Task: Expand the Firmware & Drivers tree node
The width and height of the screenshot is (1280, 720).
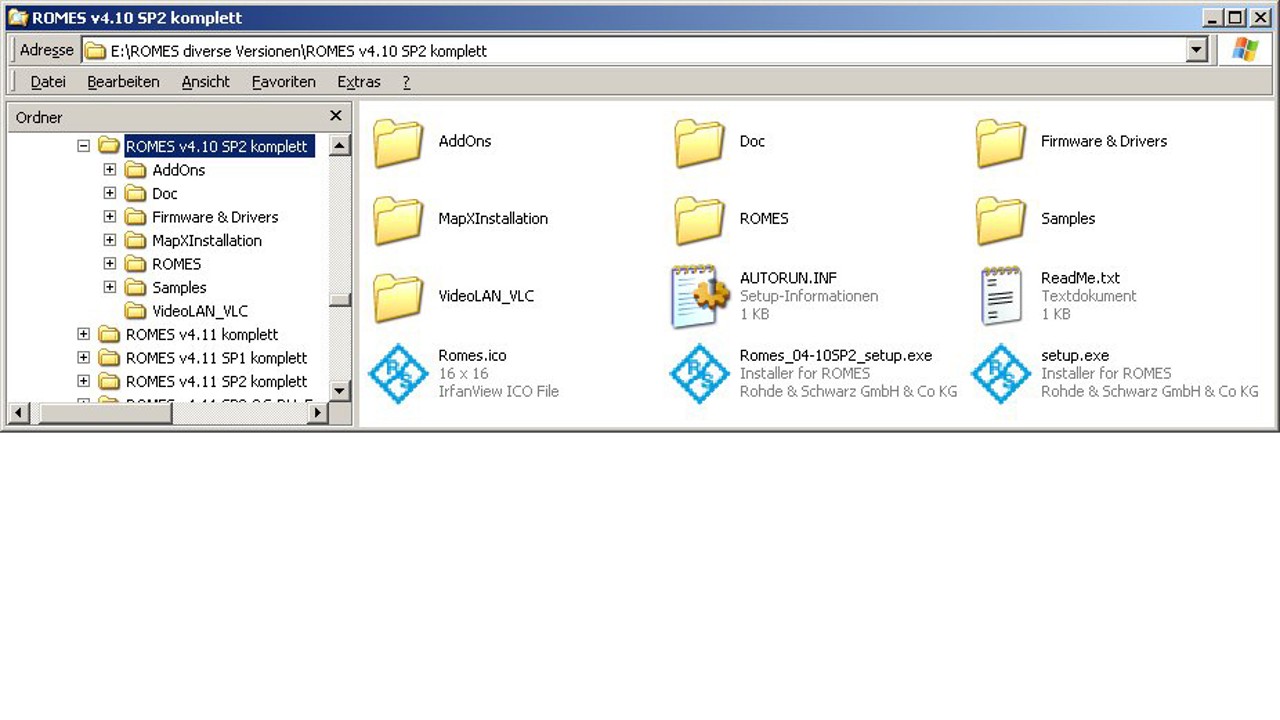Action: 110,217
